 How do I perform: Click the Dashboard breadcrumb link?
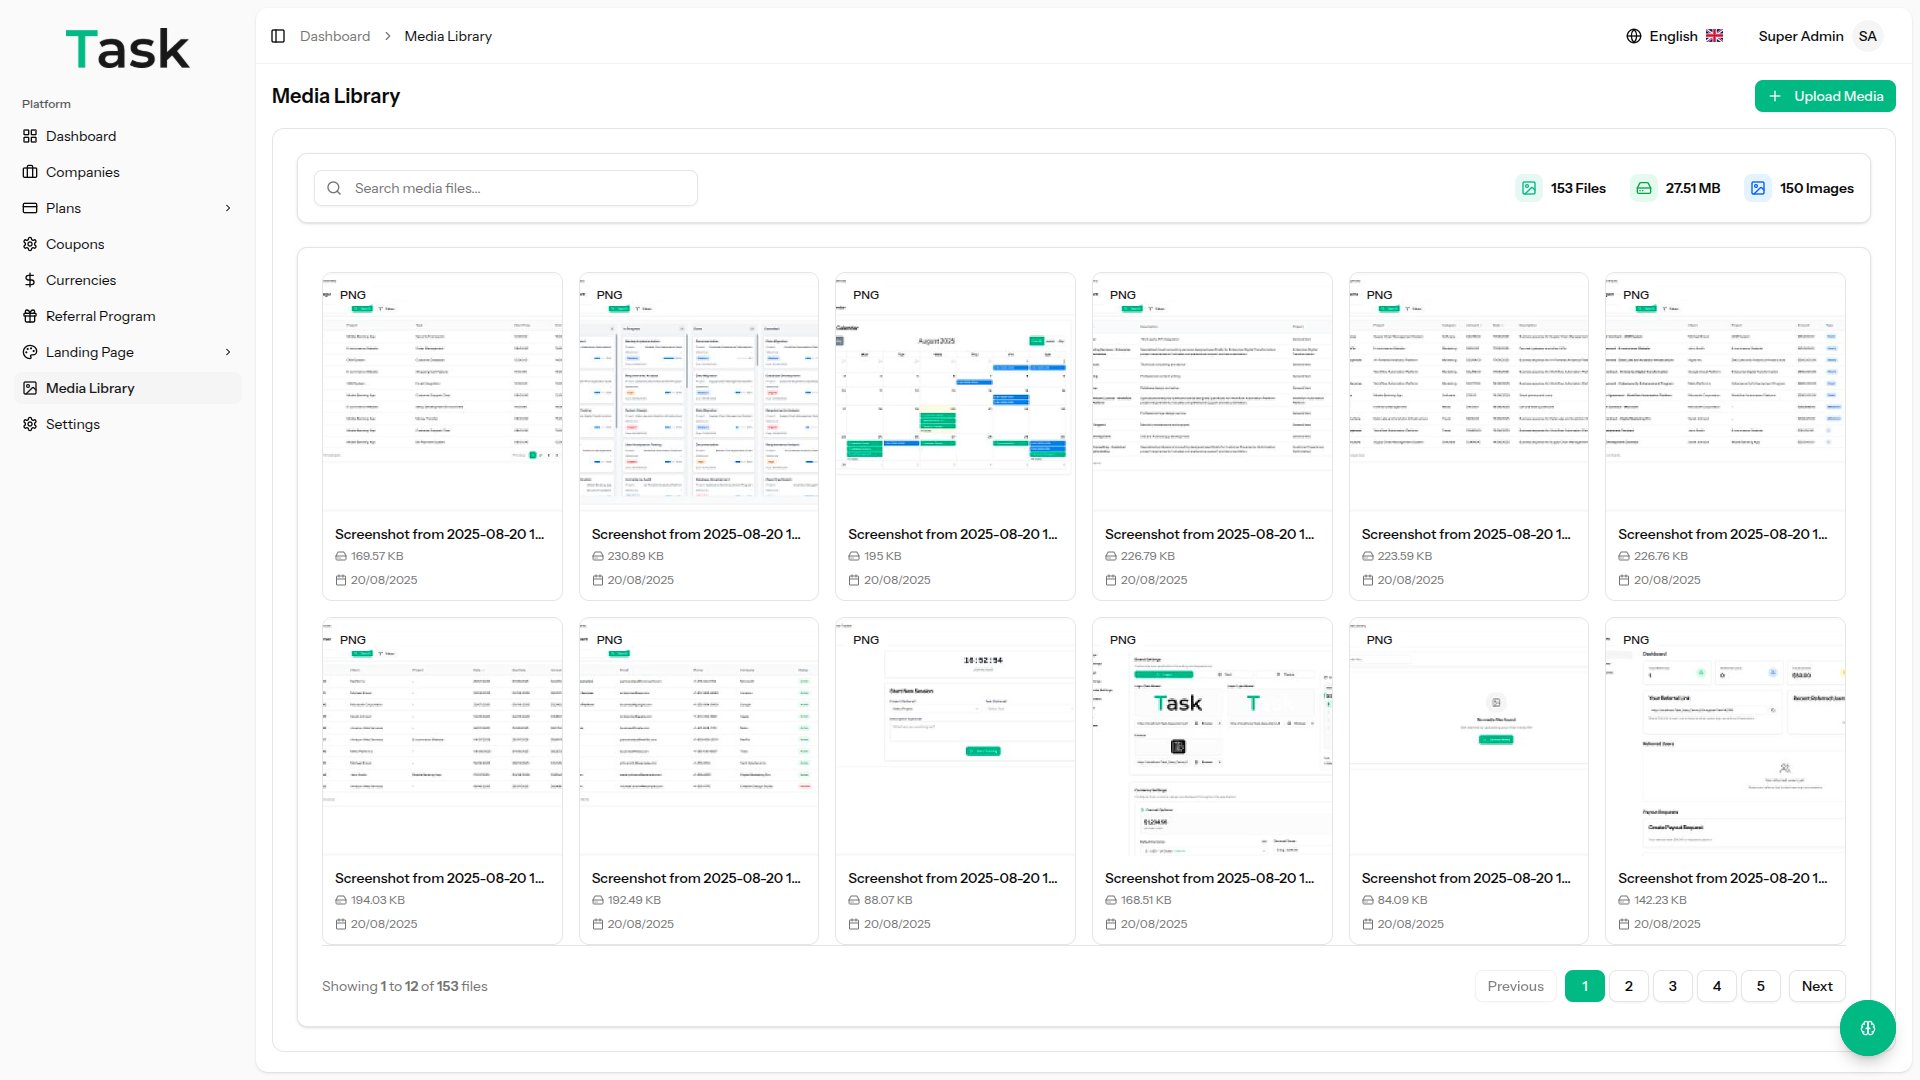click(335, 36)
